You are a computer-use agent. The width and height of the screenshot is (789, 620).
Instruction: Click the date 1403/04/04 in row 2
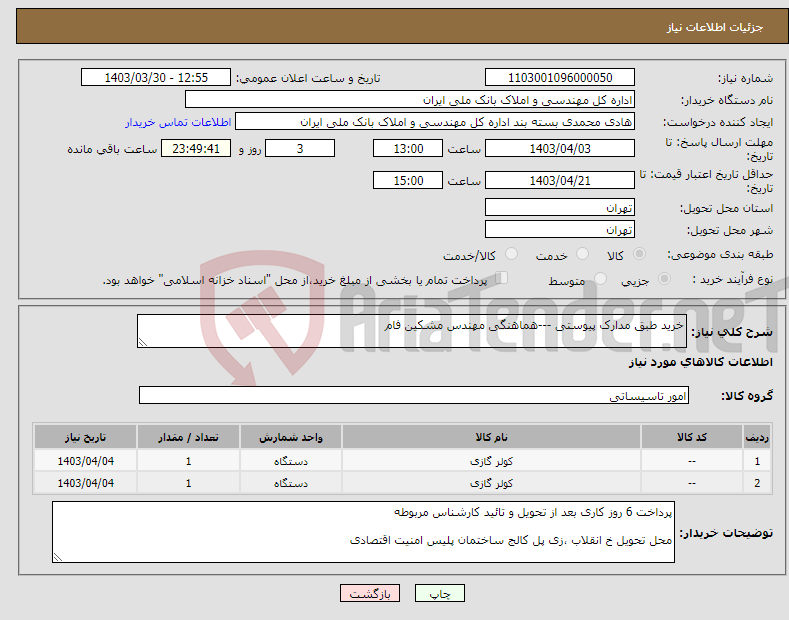tap(86, 483)
